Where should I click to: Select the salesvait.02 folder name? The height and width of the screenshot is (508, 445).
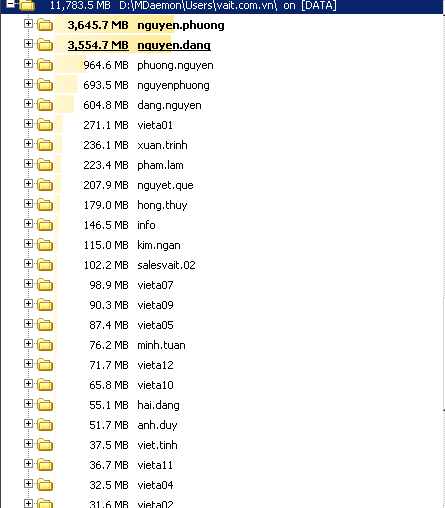[x=166, y=265]
